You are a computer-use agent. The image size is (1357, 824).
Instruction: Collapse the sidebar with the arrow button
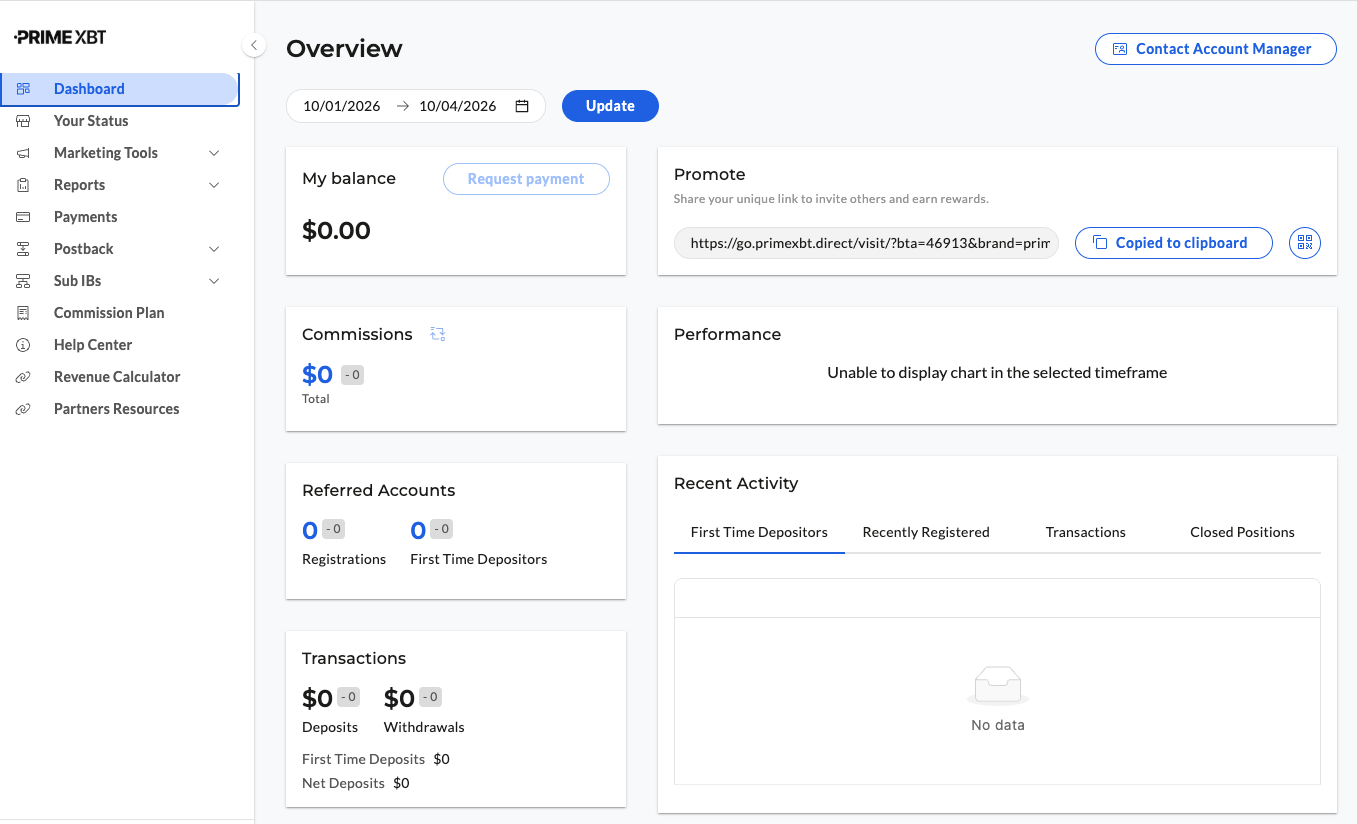[x=254, y=45]
